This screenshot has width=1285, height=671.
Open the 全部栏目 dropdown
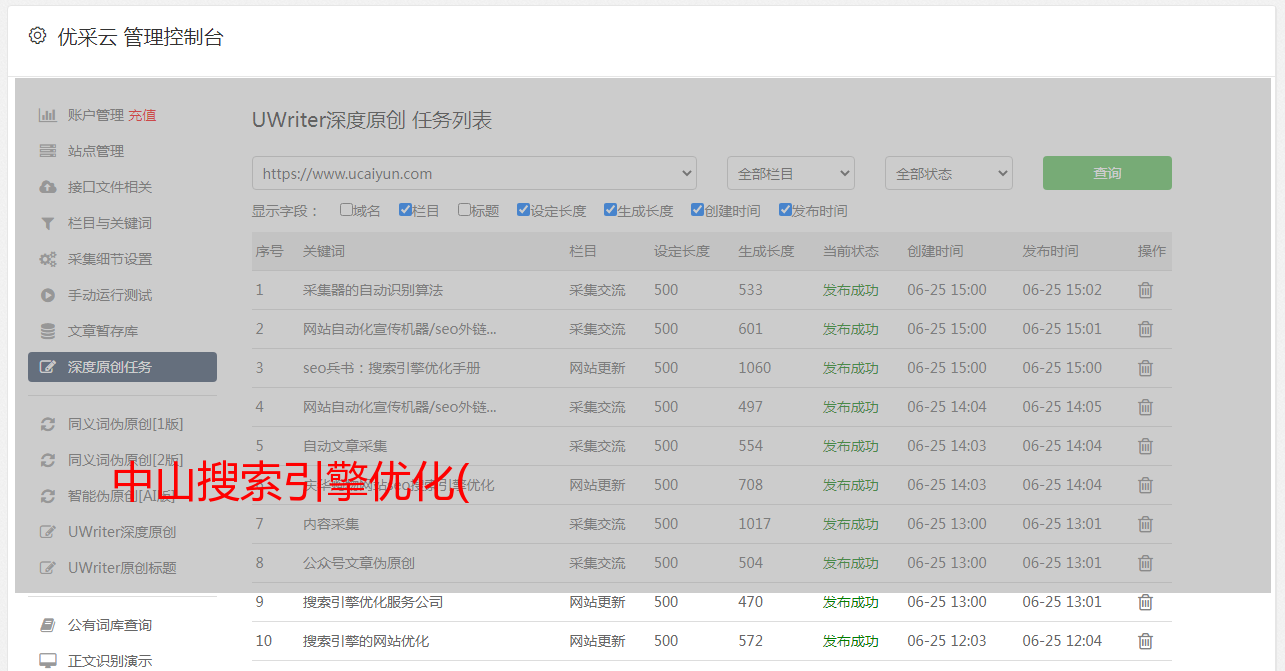pos(790,173)
